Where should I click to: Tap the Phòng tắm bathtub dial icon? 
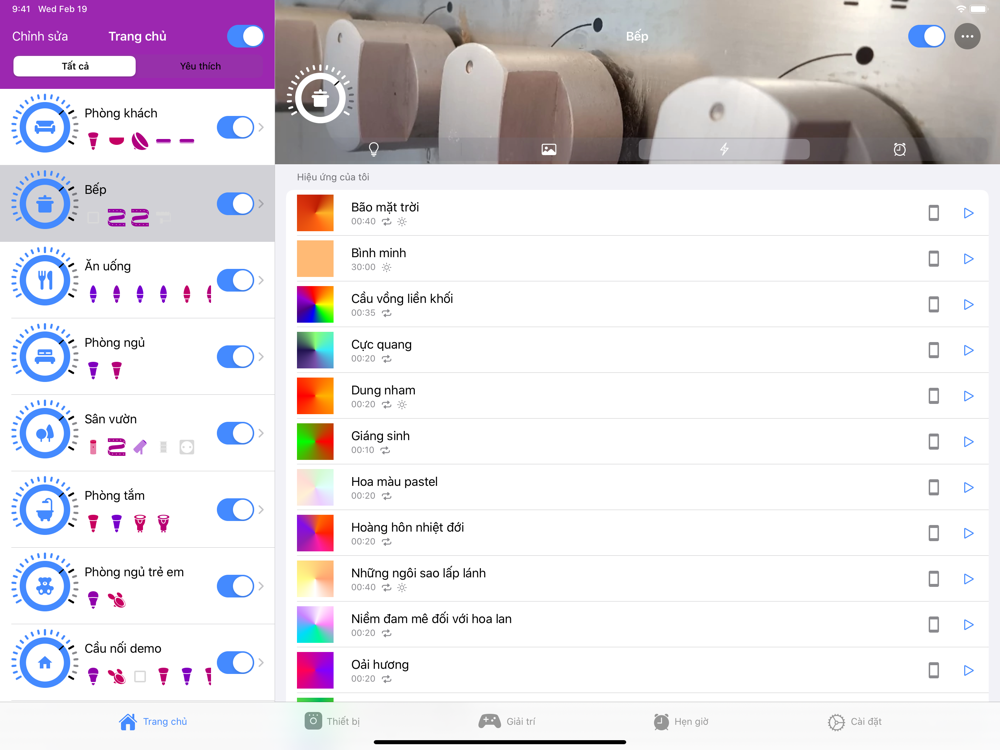pos(44,510)
